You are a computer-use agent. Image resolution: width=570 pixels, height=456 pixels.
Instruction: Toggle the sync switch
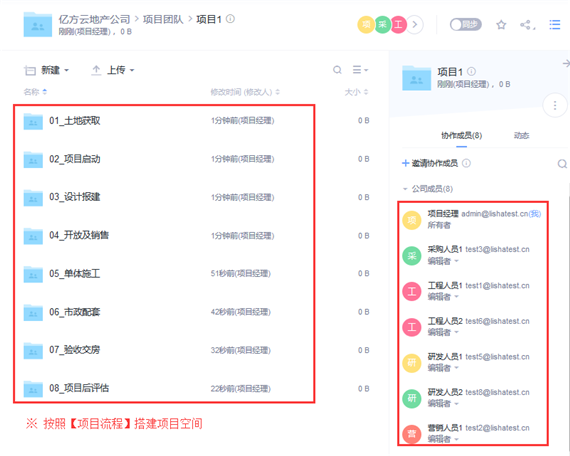[x=465, y=25]
